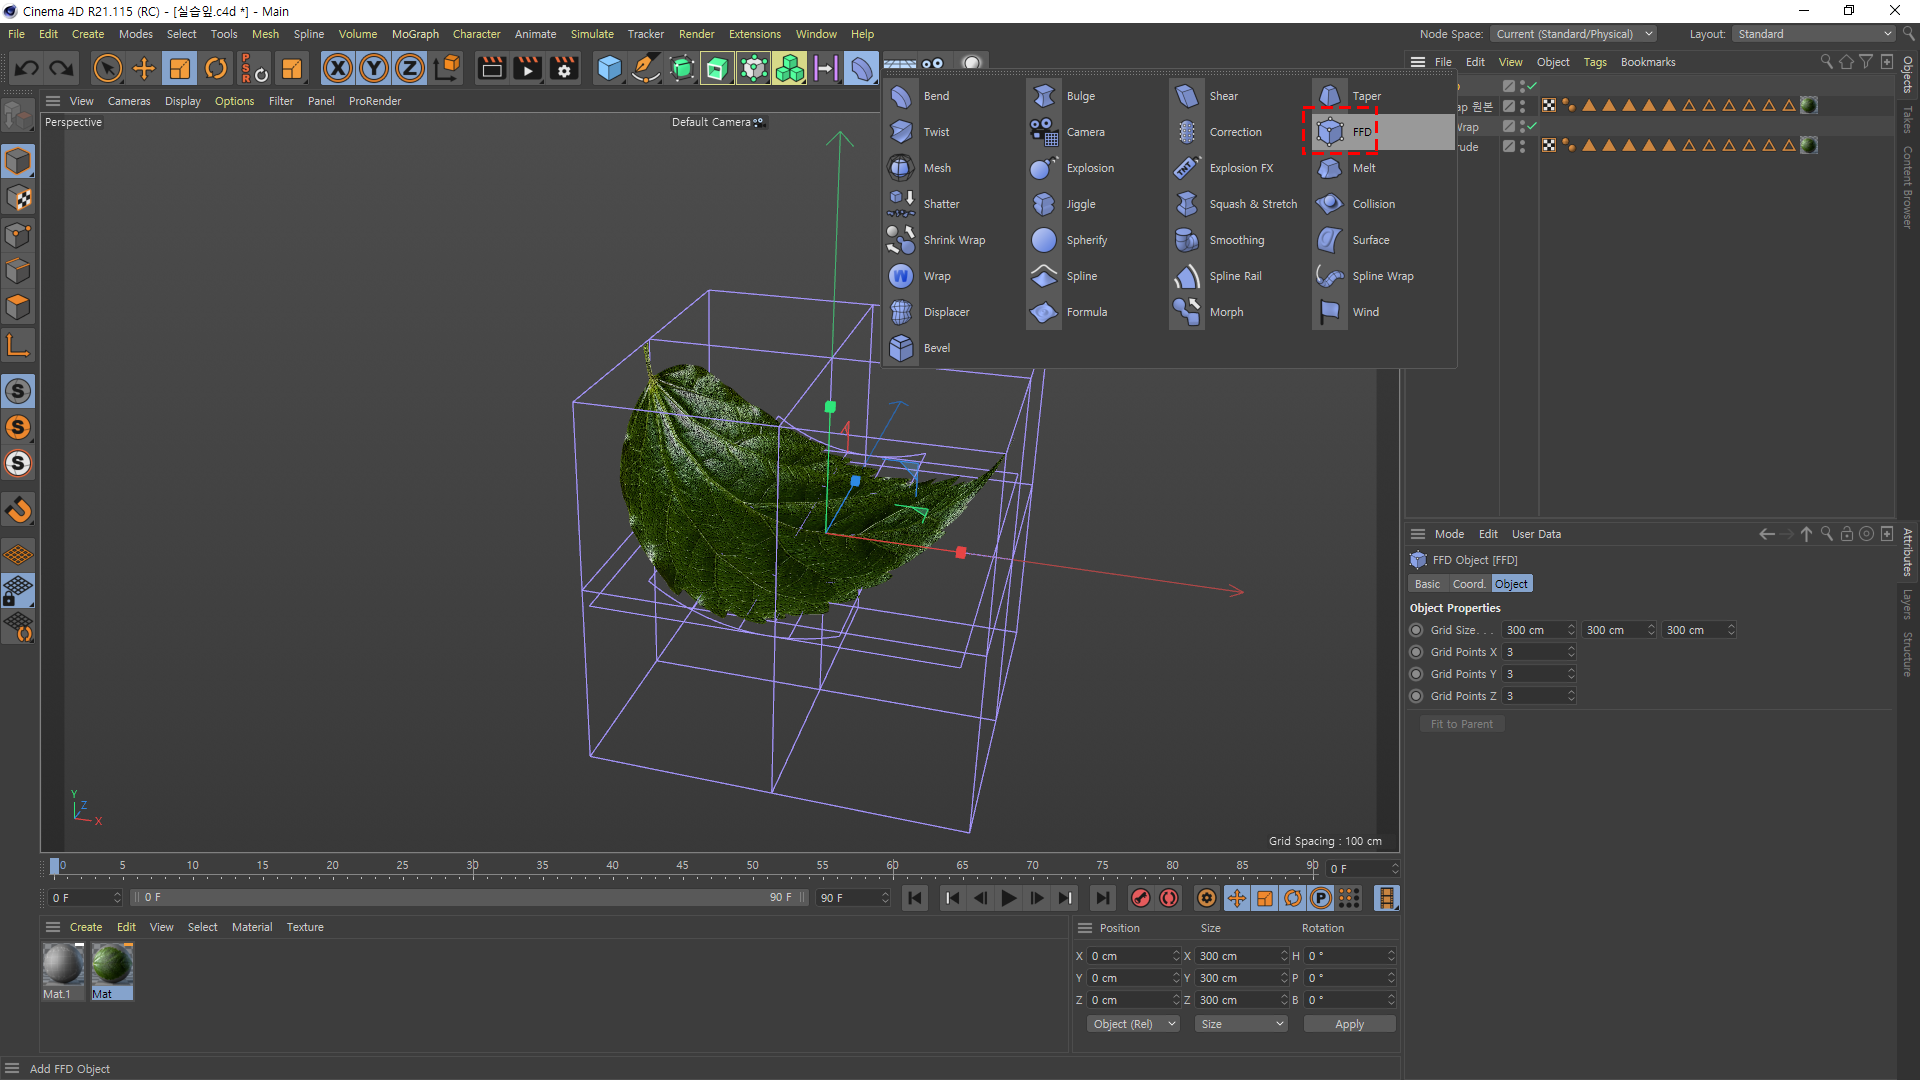This screenshot has height=1080, width=1920.
Task: Click the Undo arrow in toolbar
Action: point(27,68)
